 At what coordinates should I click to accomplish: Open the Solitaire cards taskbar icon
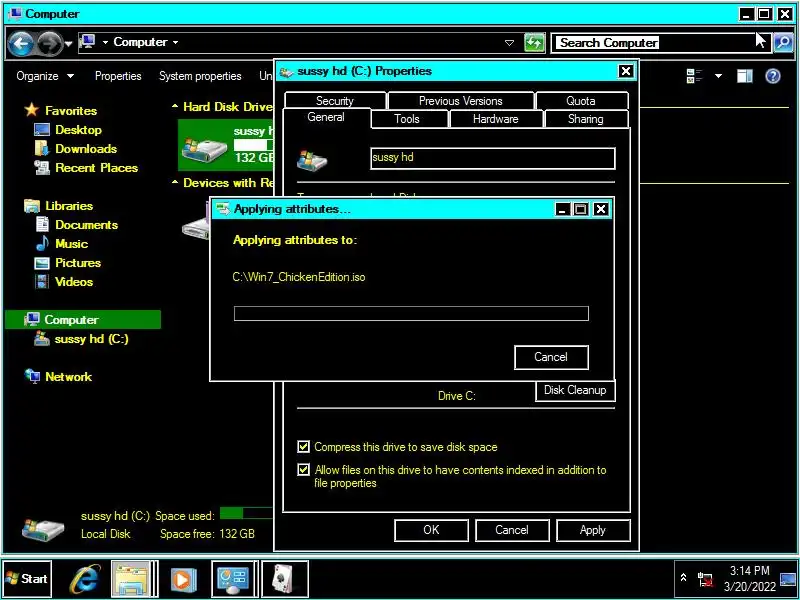point(285,579)
